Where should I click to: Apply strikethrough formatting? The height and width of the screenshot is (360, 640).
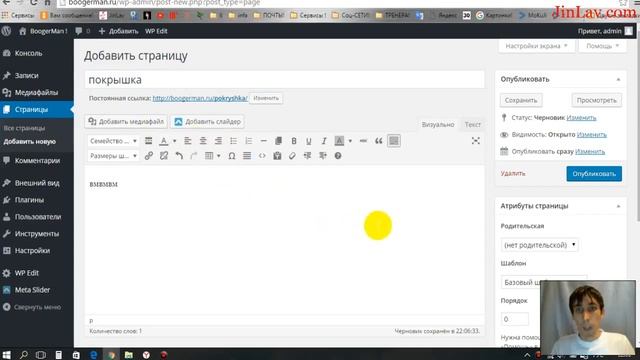tap(363, 141)
